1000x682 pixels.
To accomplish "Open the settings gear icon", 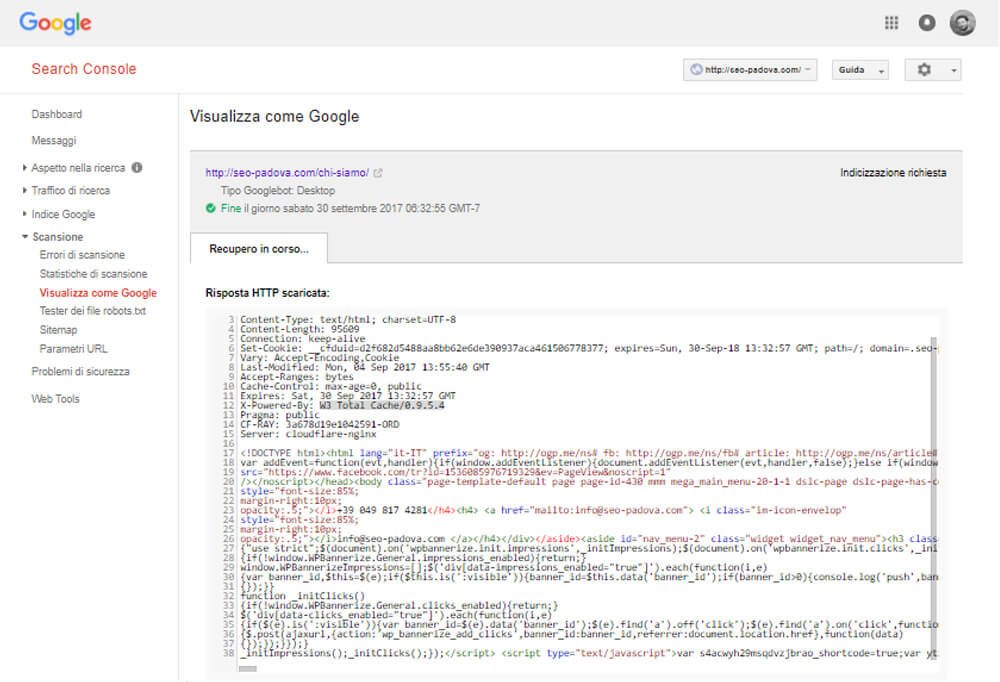I will 924,70.
